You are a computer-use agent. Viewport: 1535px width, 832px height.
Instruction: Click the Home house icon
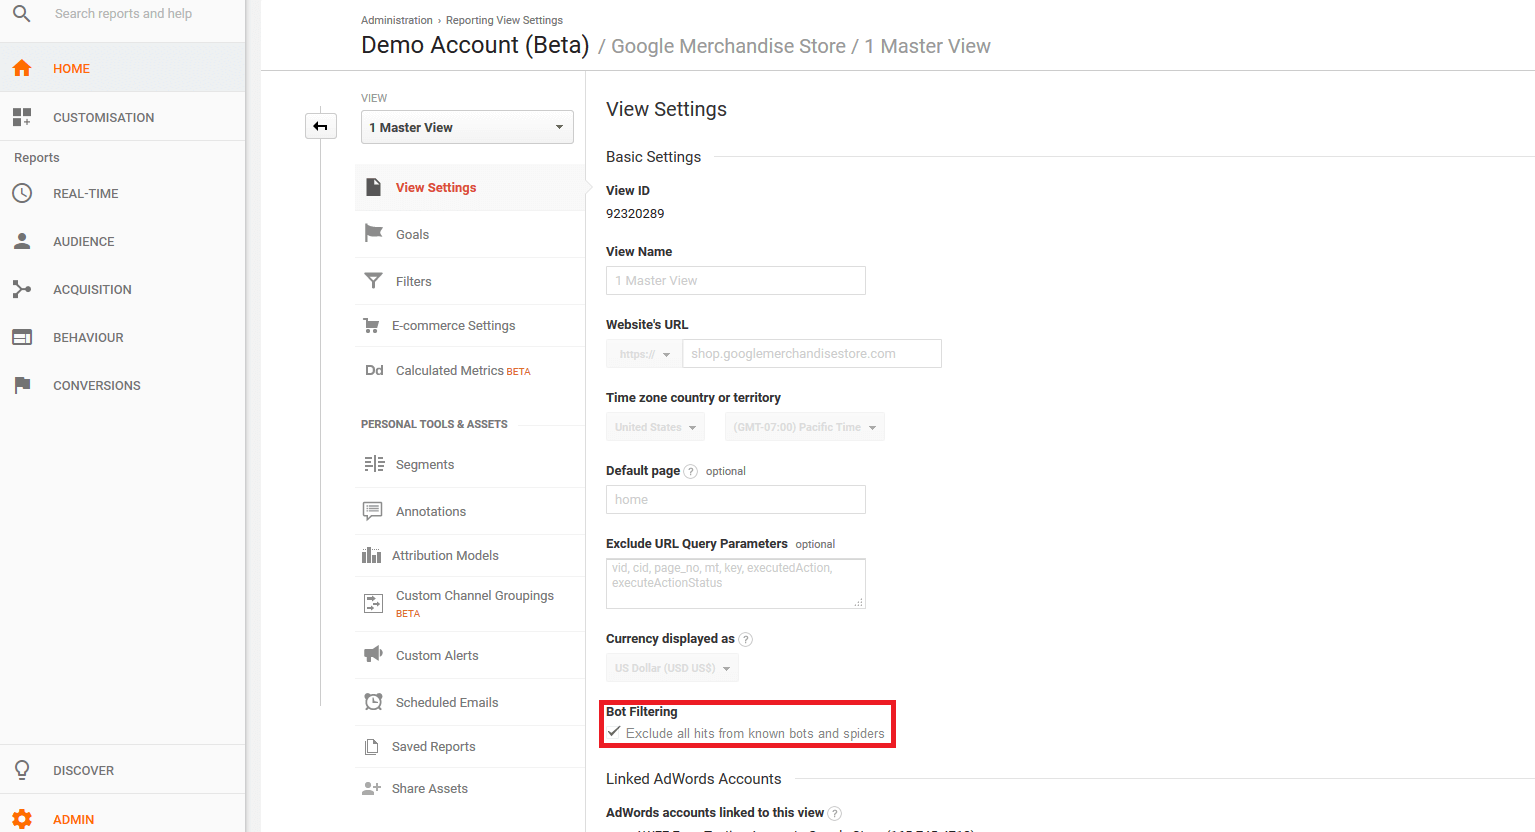point(22,68)
